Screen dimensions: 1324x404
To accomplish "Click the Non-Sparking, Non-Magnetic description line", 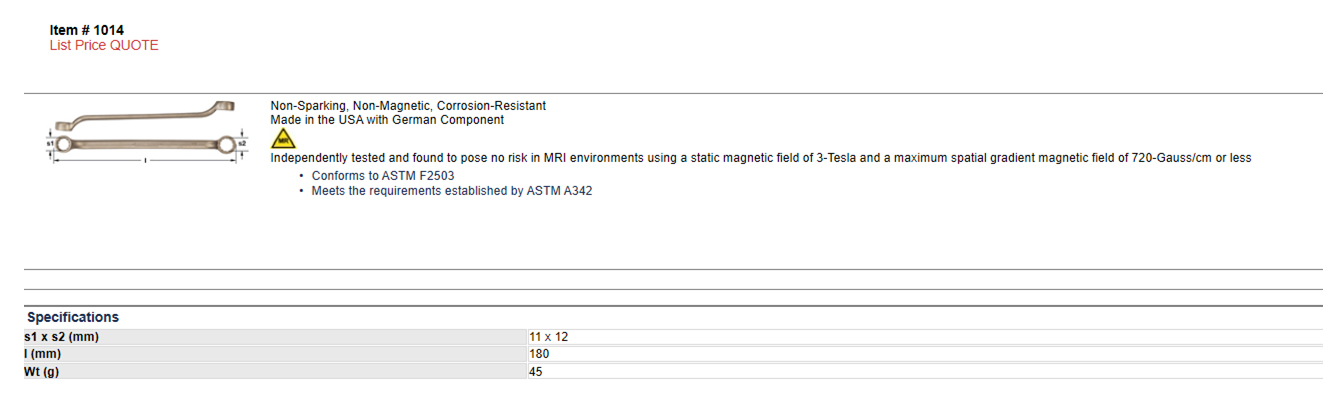I will tap(408, 105).
